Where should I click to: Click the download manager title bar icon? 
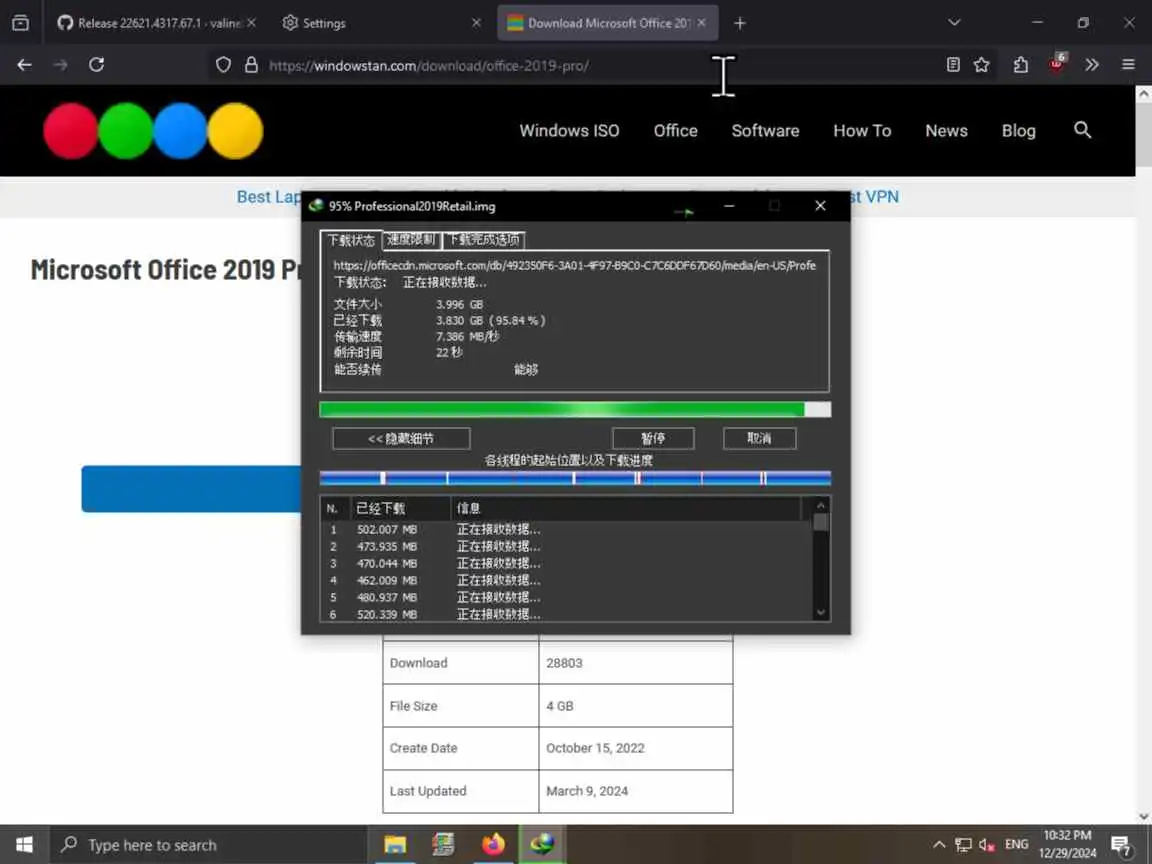316,206
